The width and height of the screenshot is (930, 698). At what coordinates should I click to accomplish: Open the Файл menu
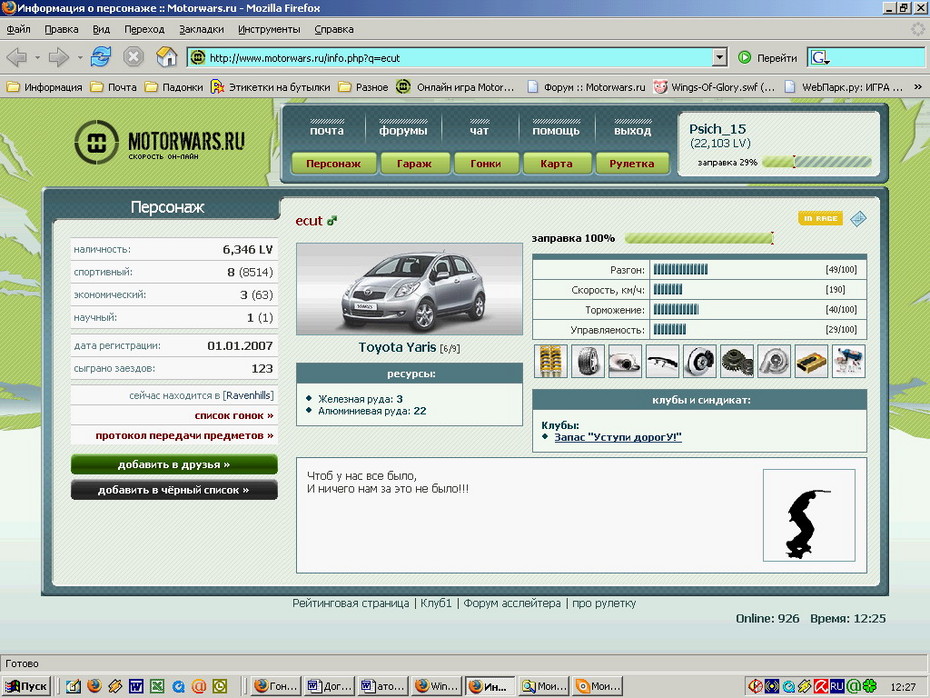[18, 29]
